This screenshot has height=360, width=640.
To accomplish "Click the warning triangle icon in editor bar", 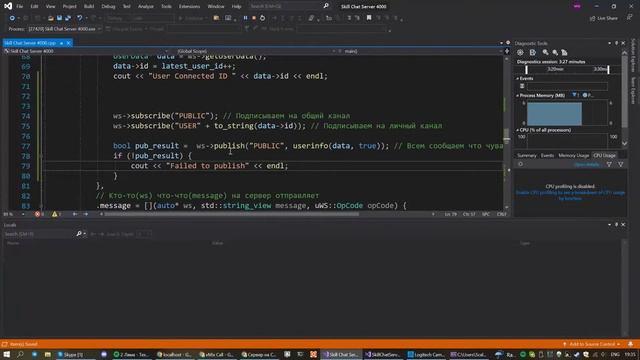I will 54,214.
